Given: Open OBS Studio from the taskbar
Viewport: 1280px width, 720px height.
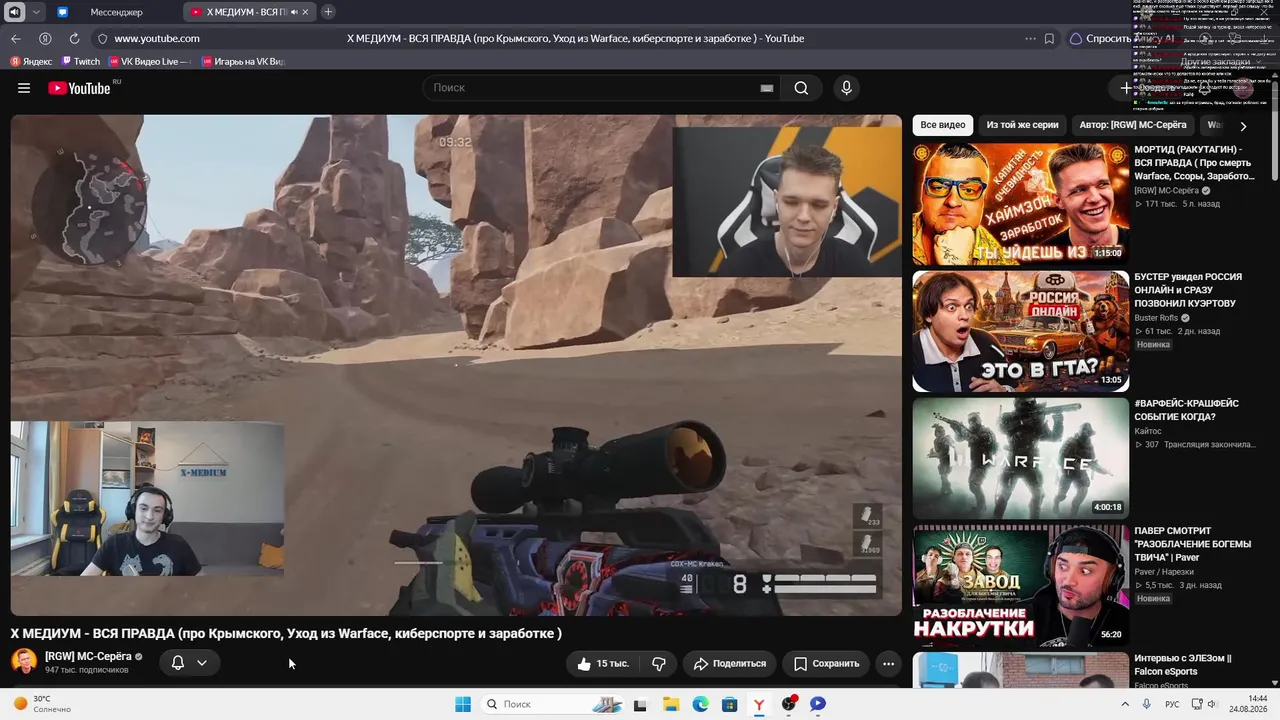Looking at the screenshot, I should point(789,704).
